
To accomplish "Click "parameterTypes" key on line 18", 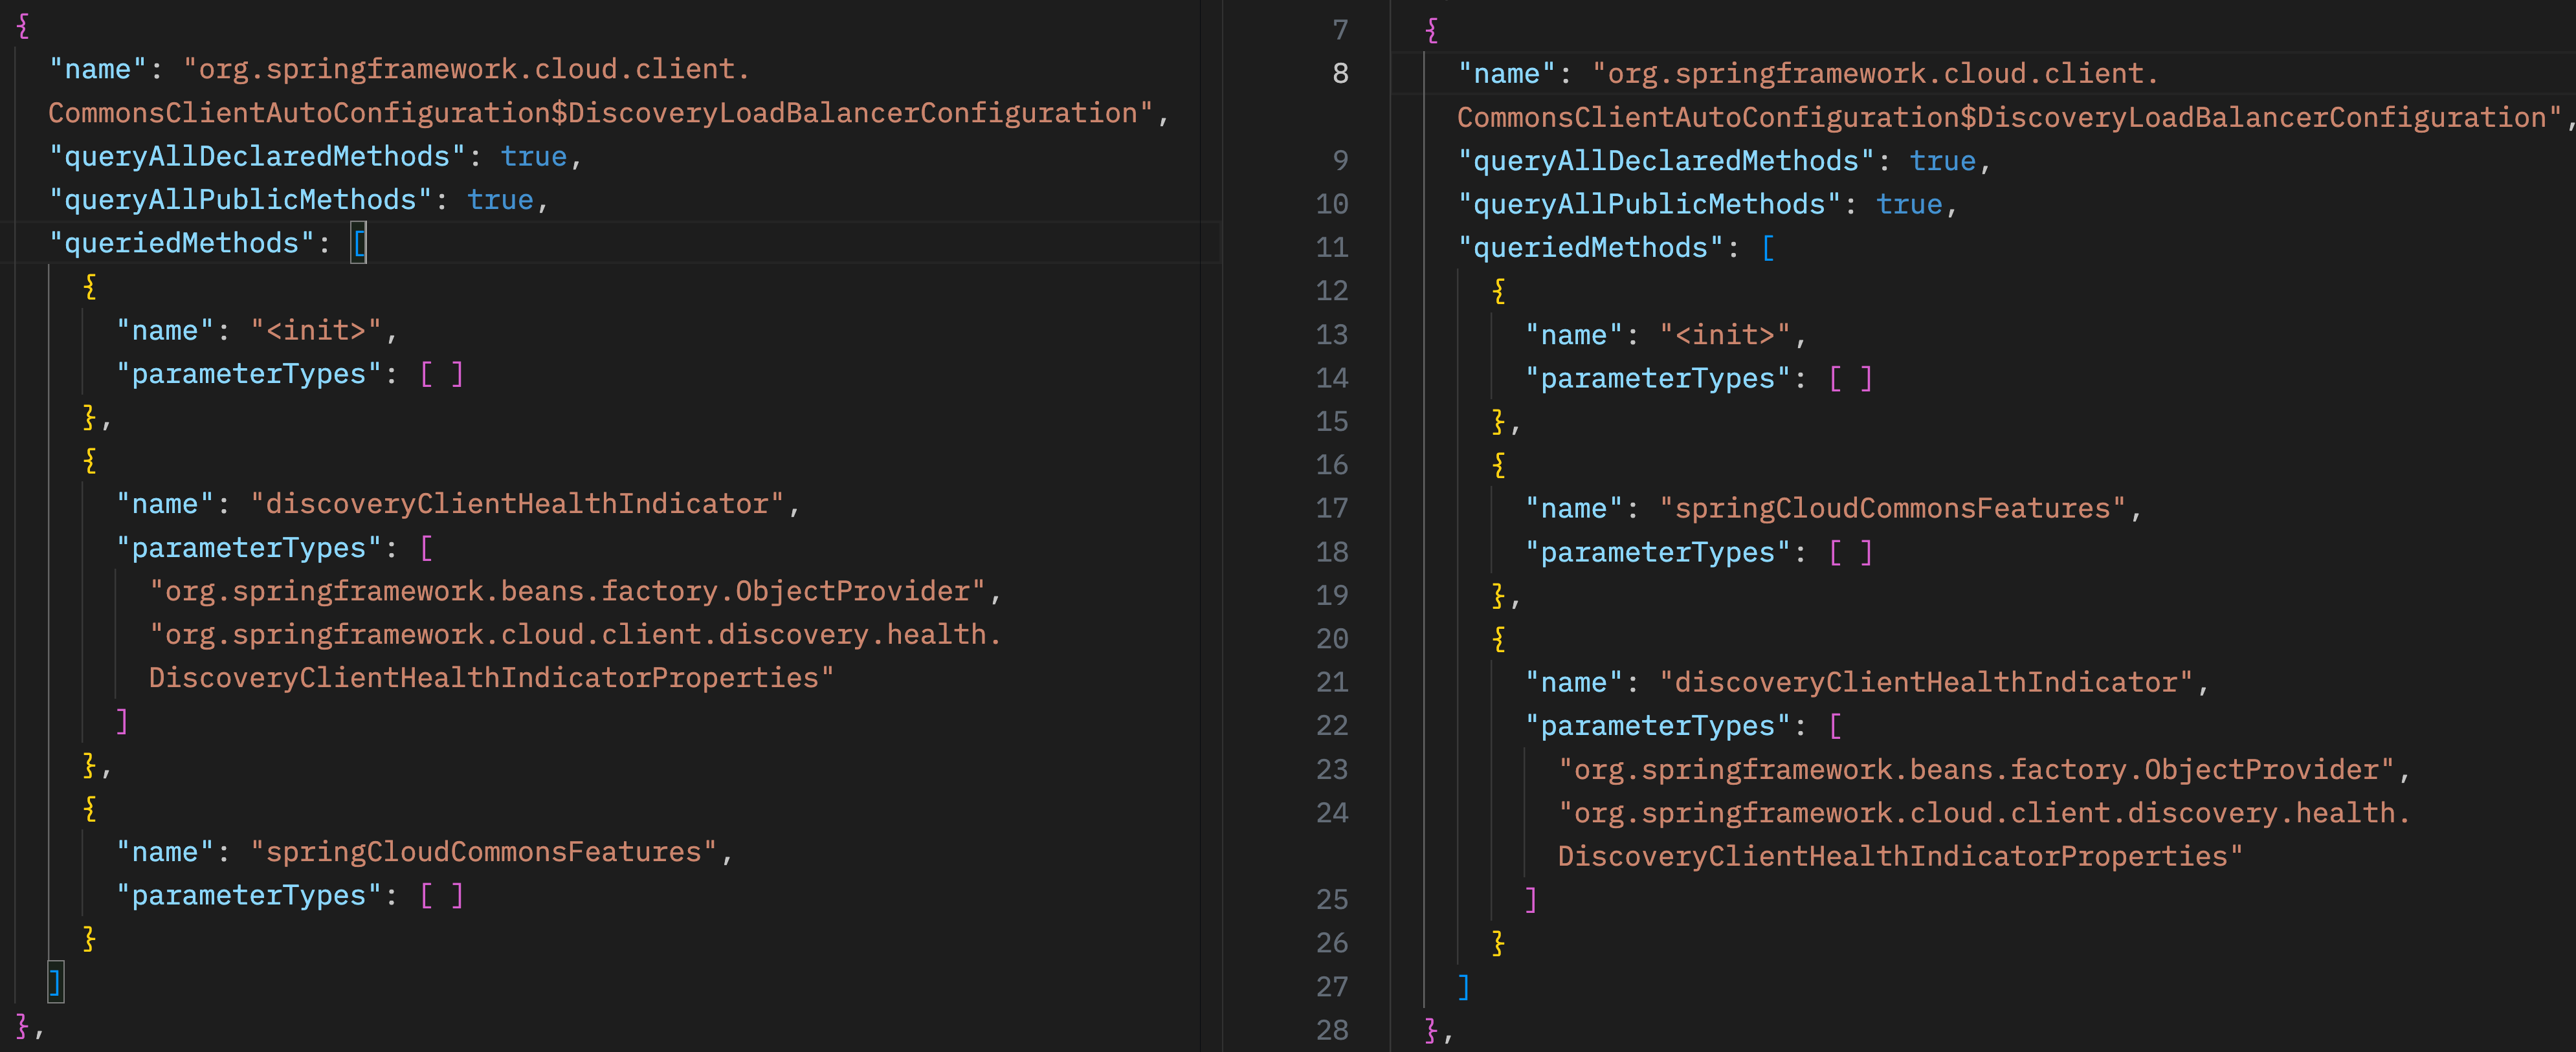I will coord(1658,552).
